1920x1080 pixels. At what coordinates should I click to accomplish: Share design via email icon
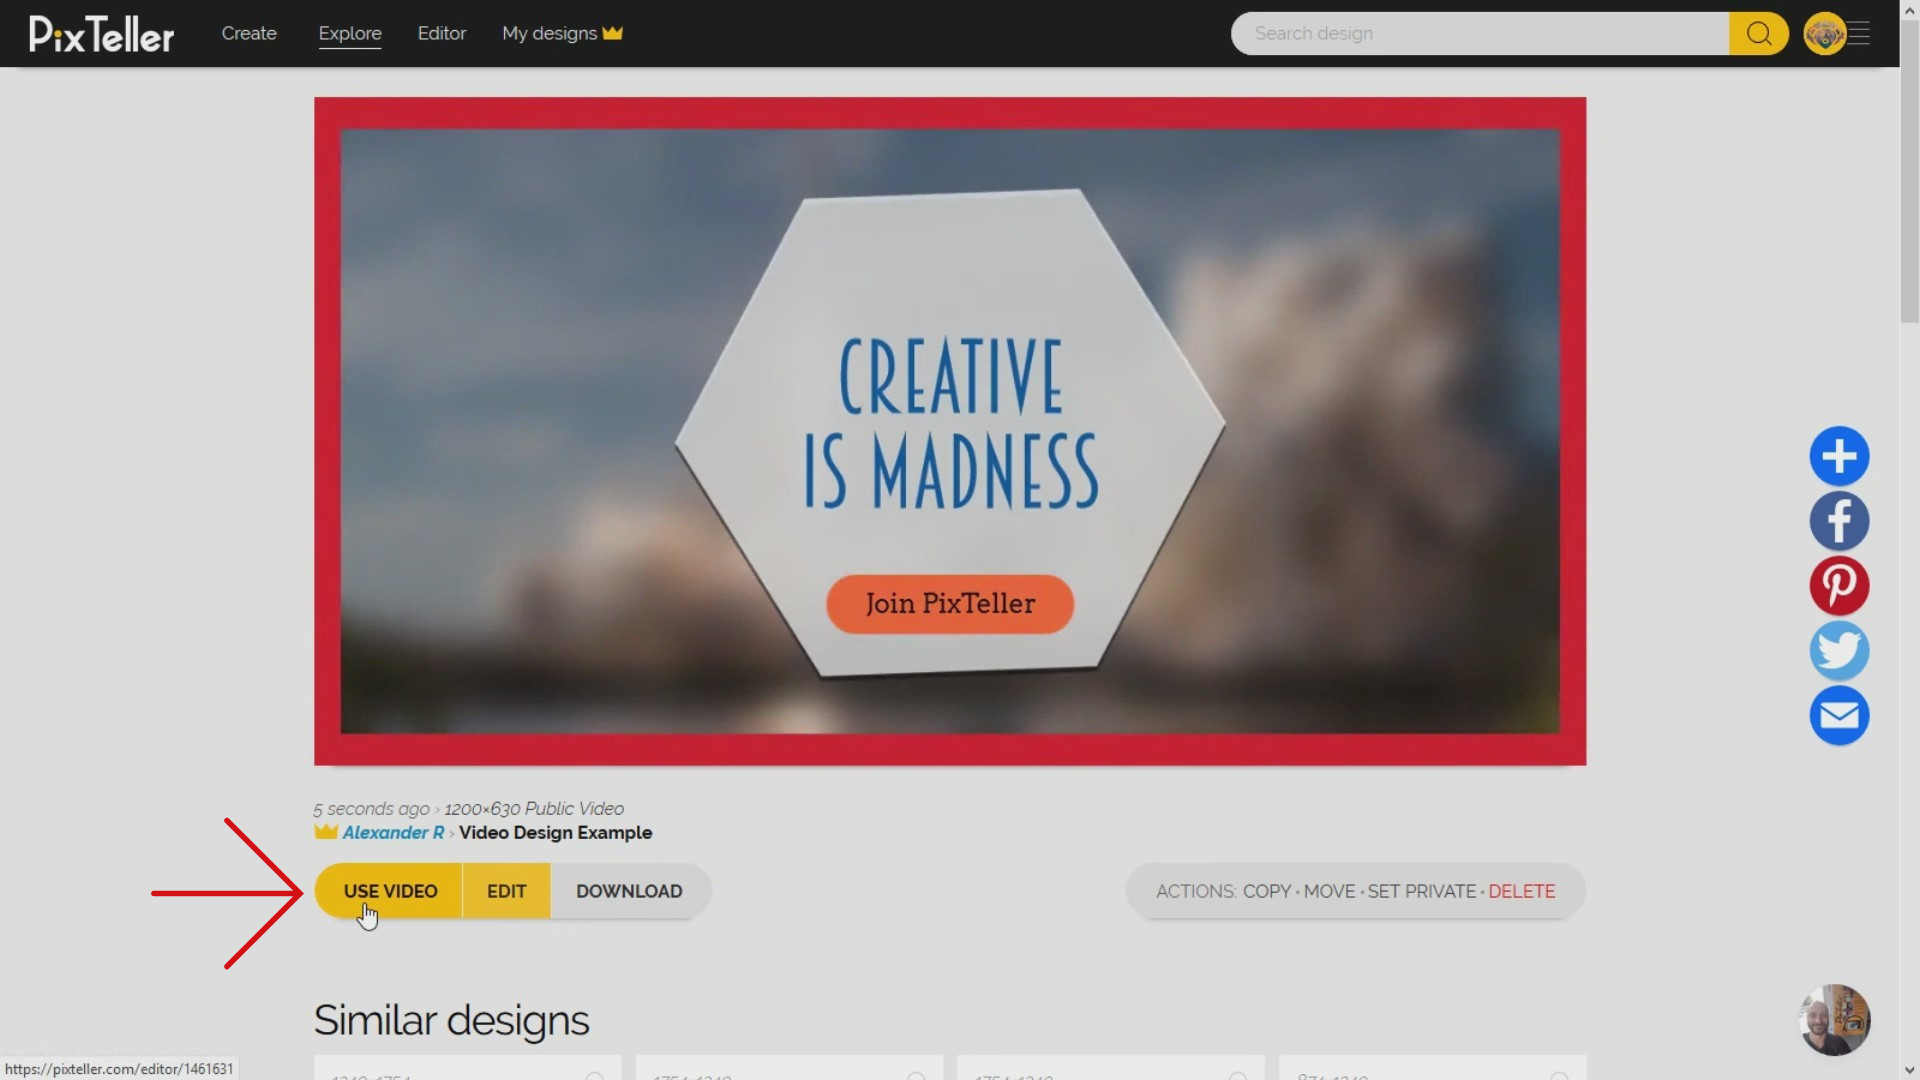click(1839, 716)
